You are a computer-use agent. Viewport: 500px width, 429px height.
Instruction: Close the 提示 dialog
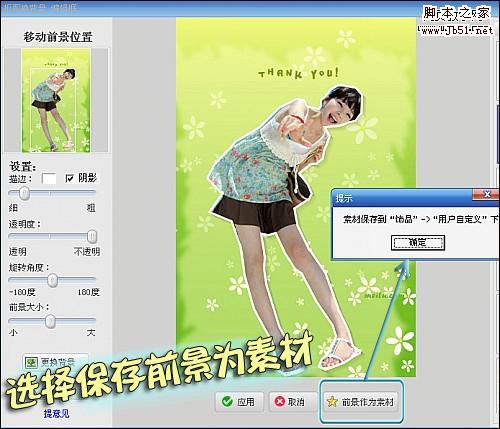click(x=487, y=194)
